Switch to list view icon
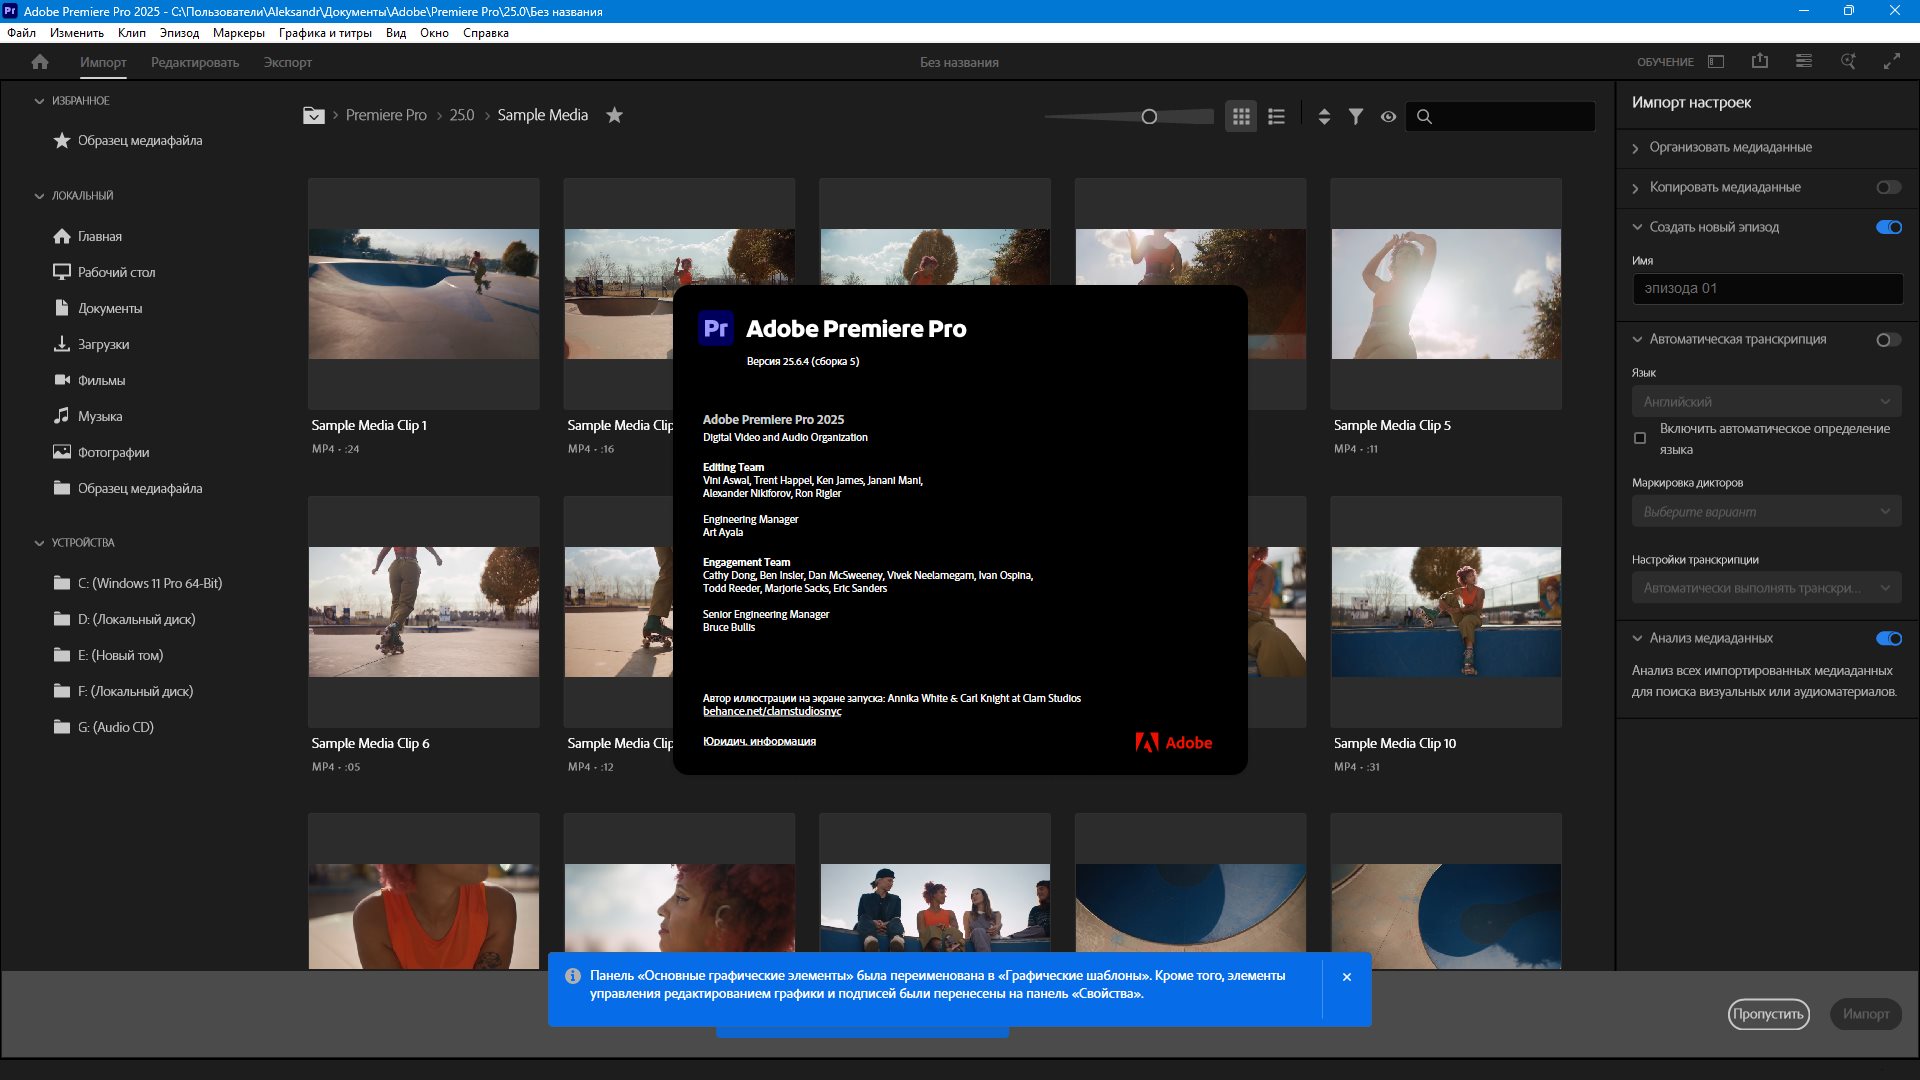Image resolution: width=1920 pixels, height=1080 pixels. (1276, 116)
